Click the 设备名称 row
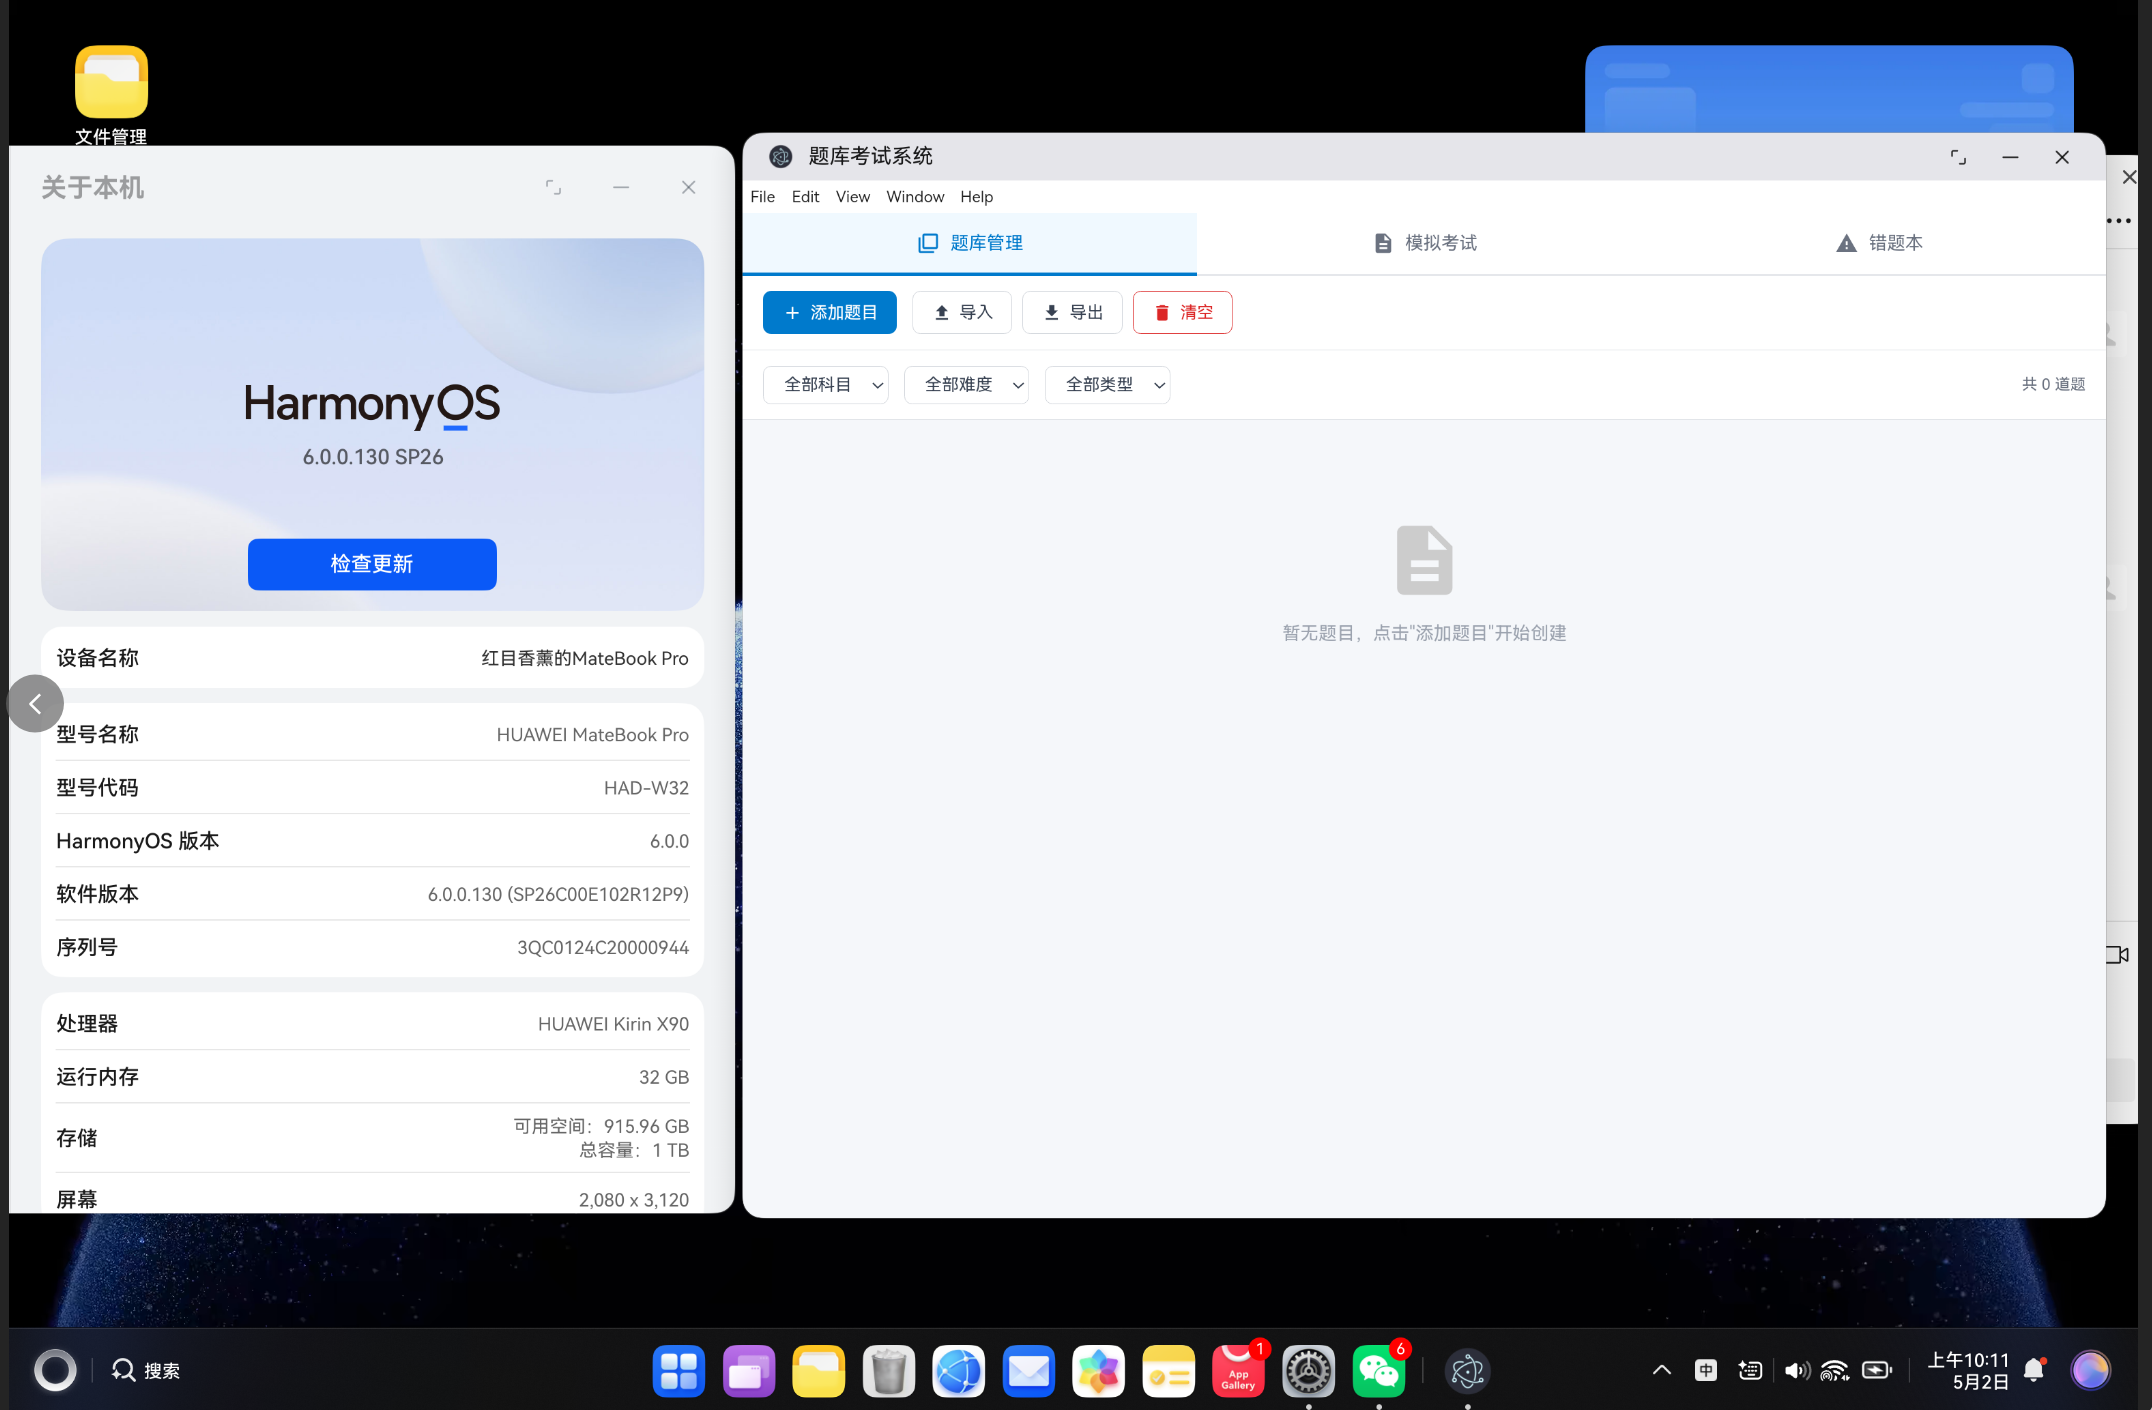 click(x=372, y=658)
